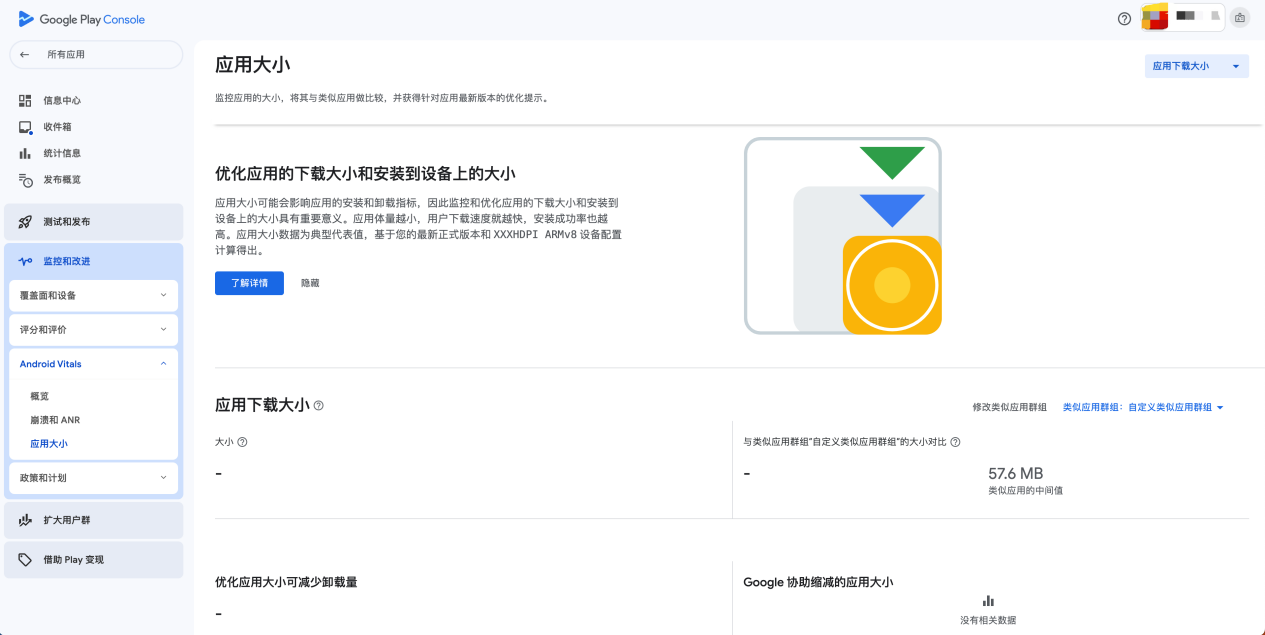Open the 信息中心 section icon
The image size is (1265, 635).
pyautogui.click(x=23, y=100)
